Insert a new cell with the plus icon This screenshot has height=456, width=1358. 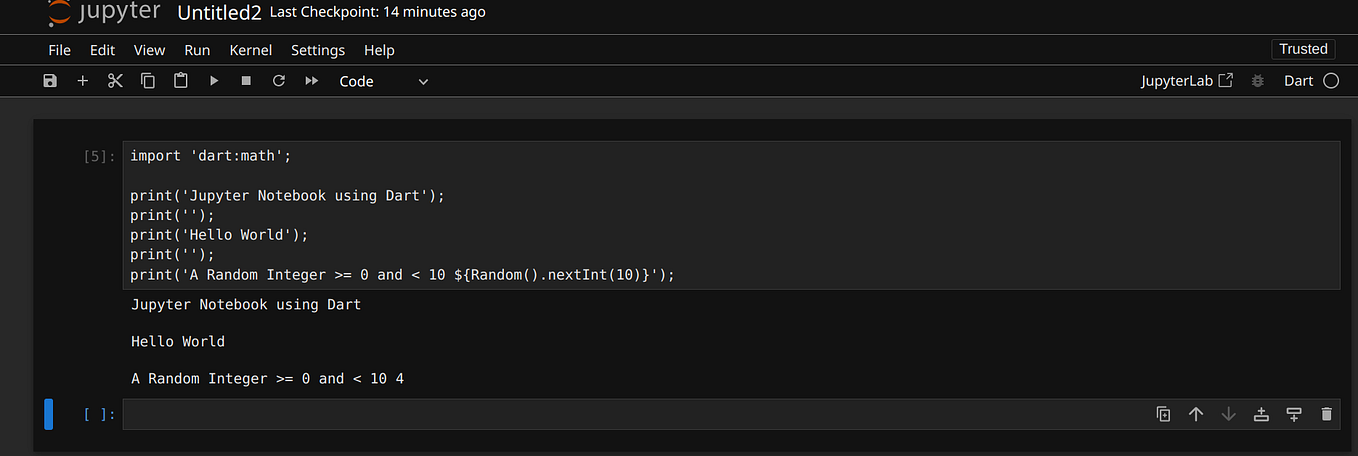(83, 81)
